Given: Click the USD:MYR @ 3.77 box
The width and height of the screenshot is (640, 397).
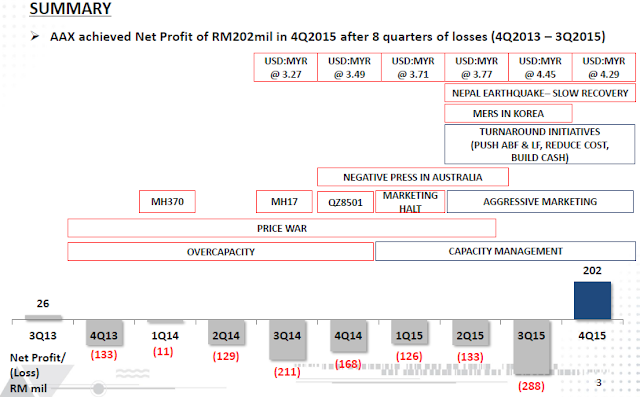Looking at the screenshot, I should 476,67.
